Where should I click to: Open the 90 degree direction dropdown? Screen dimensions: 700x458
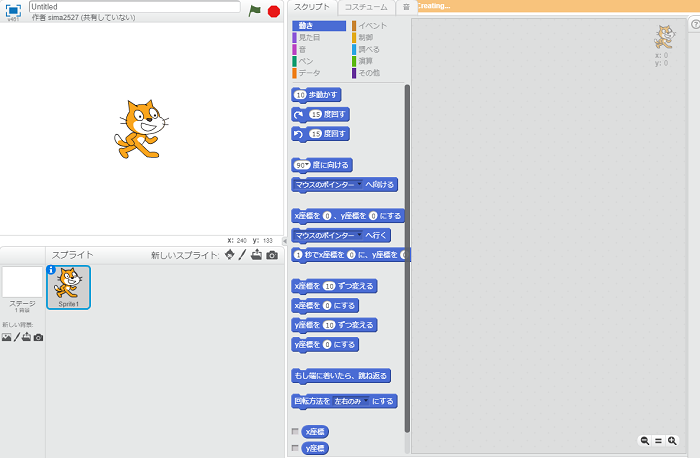307,164
